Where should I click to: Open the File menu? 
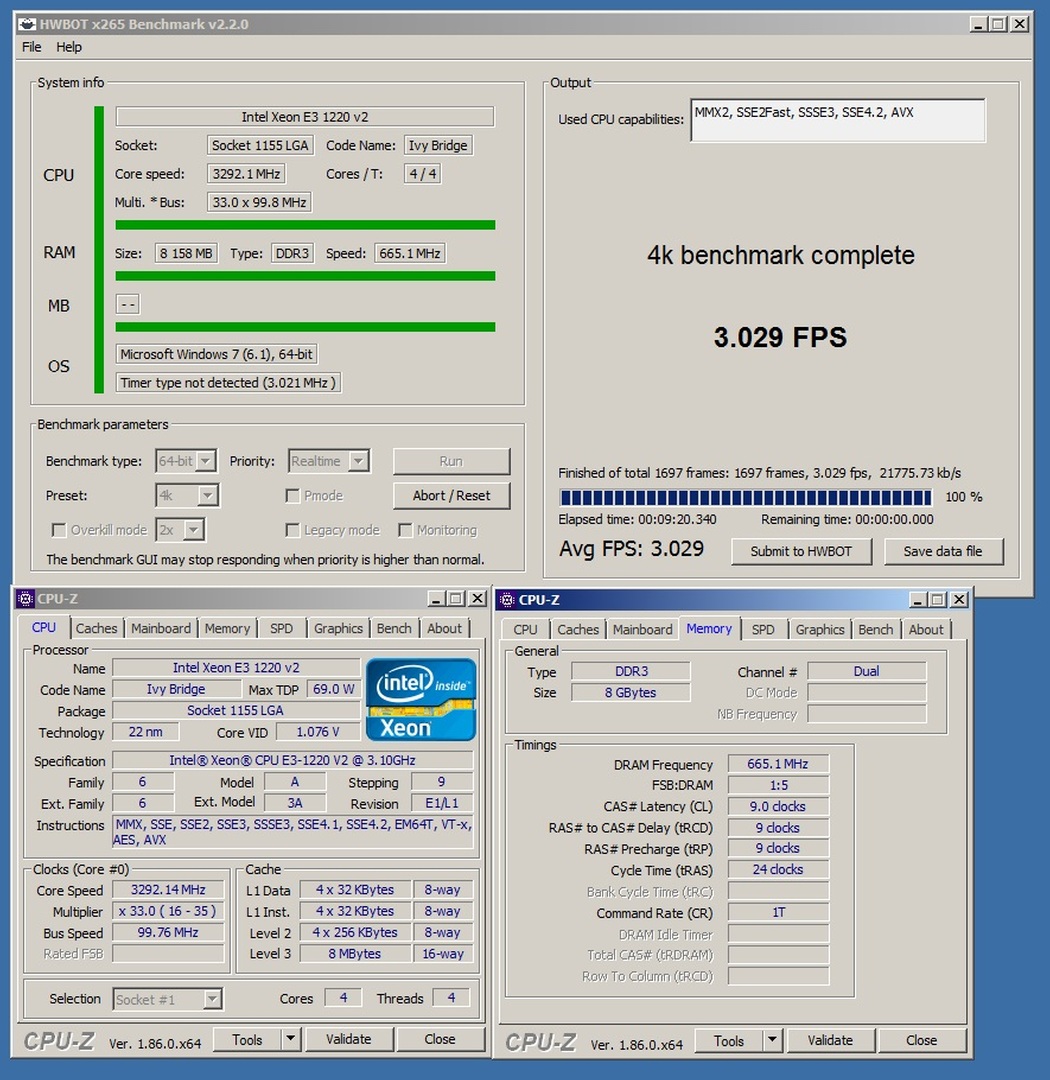point(32,47)
